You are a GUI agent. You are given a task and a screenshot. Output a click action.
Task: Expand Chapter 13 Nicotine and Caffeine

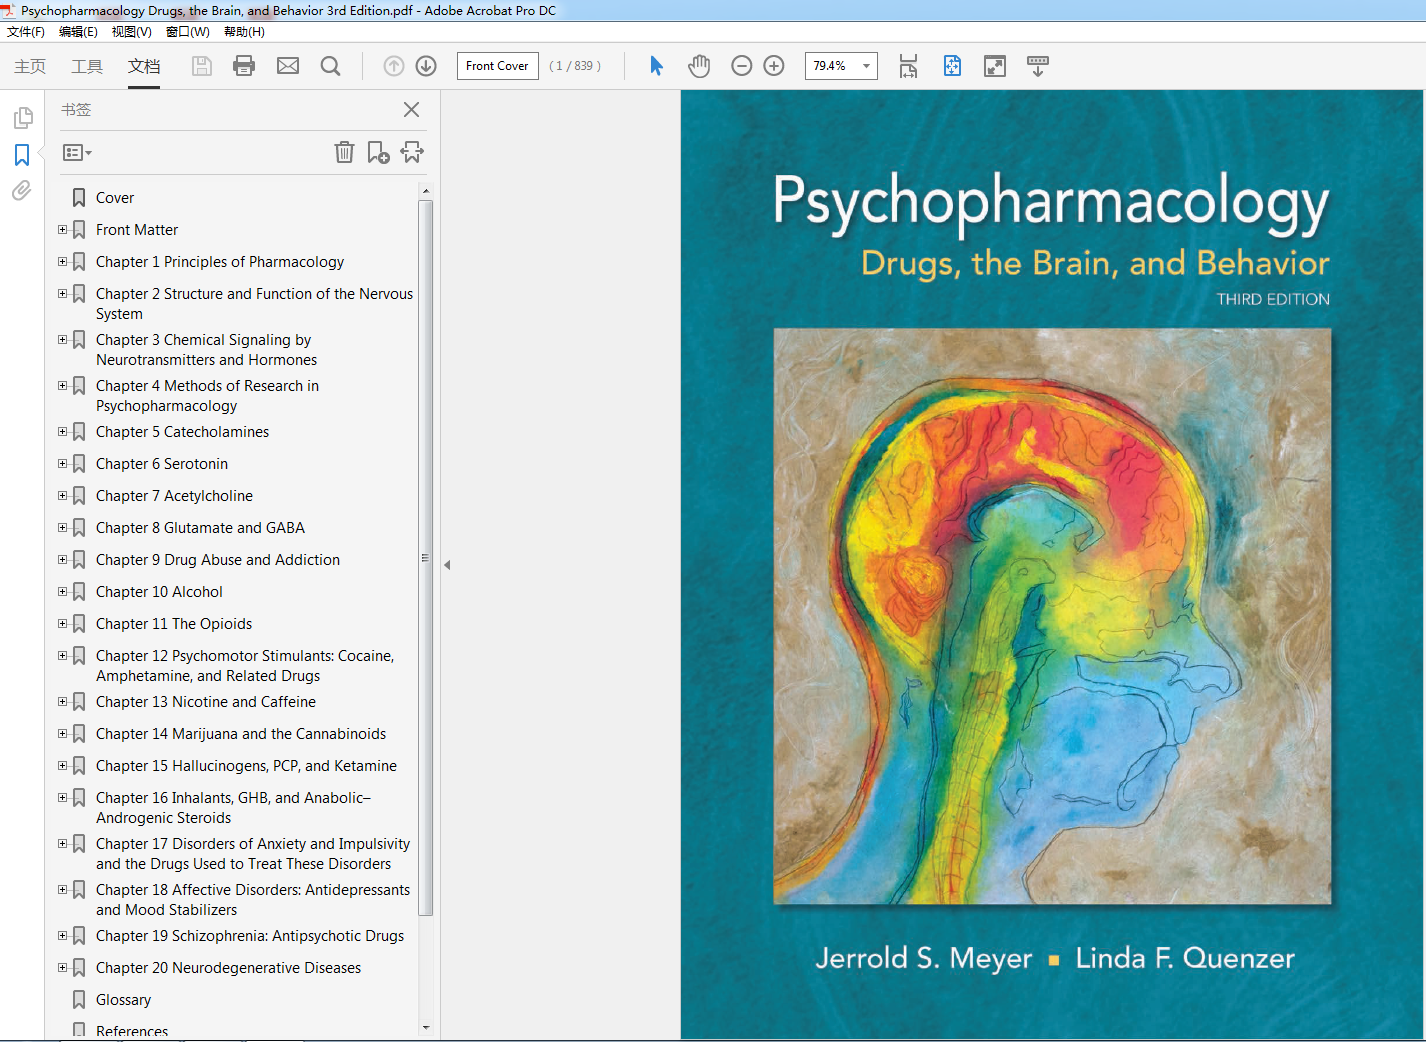click(62, 702)
